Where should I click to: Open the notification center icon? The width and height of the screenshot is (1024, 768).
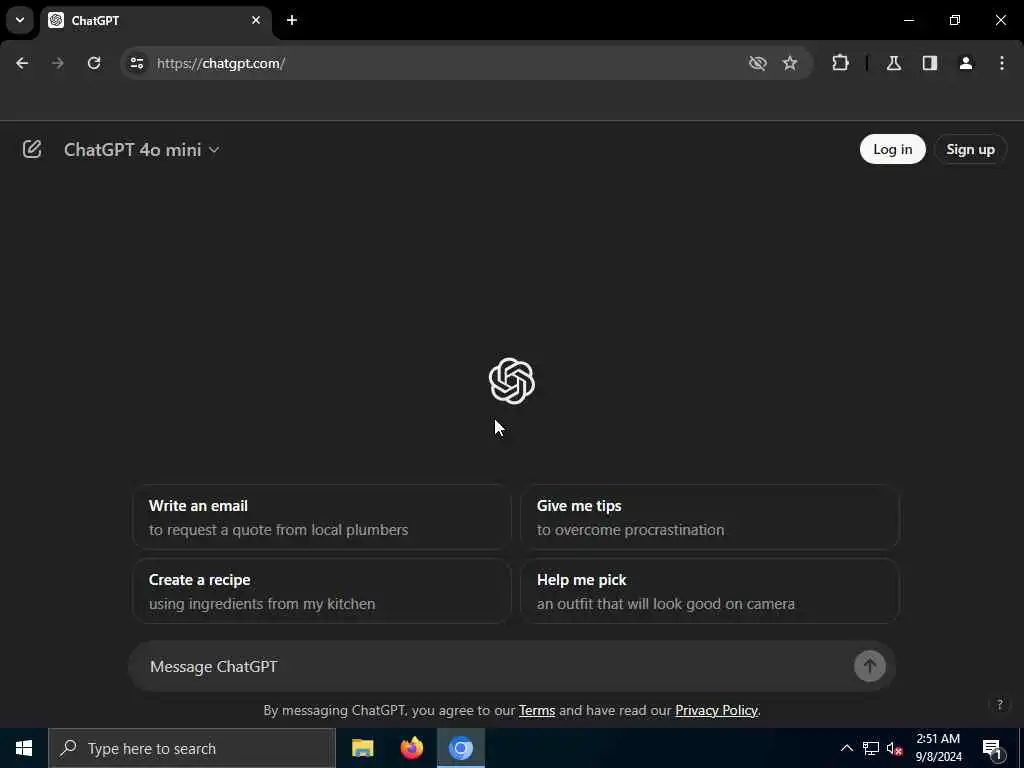[992, 748]
